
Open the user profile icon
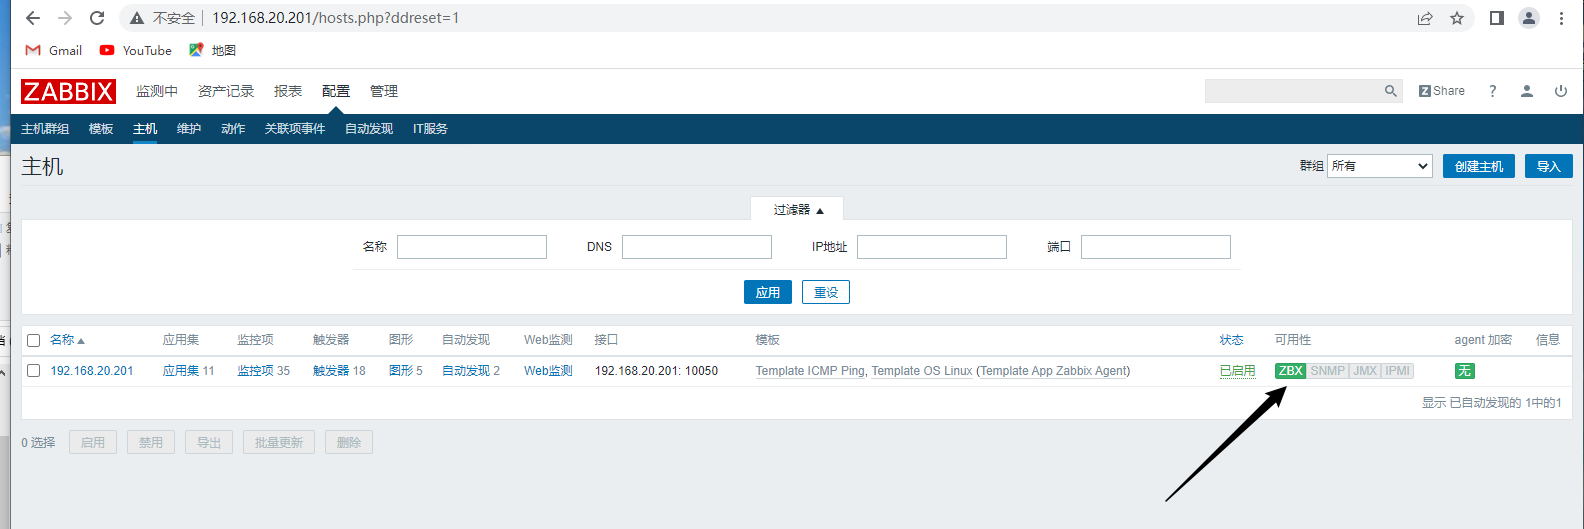tap(1526, 91)
